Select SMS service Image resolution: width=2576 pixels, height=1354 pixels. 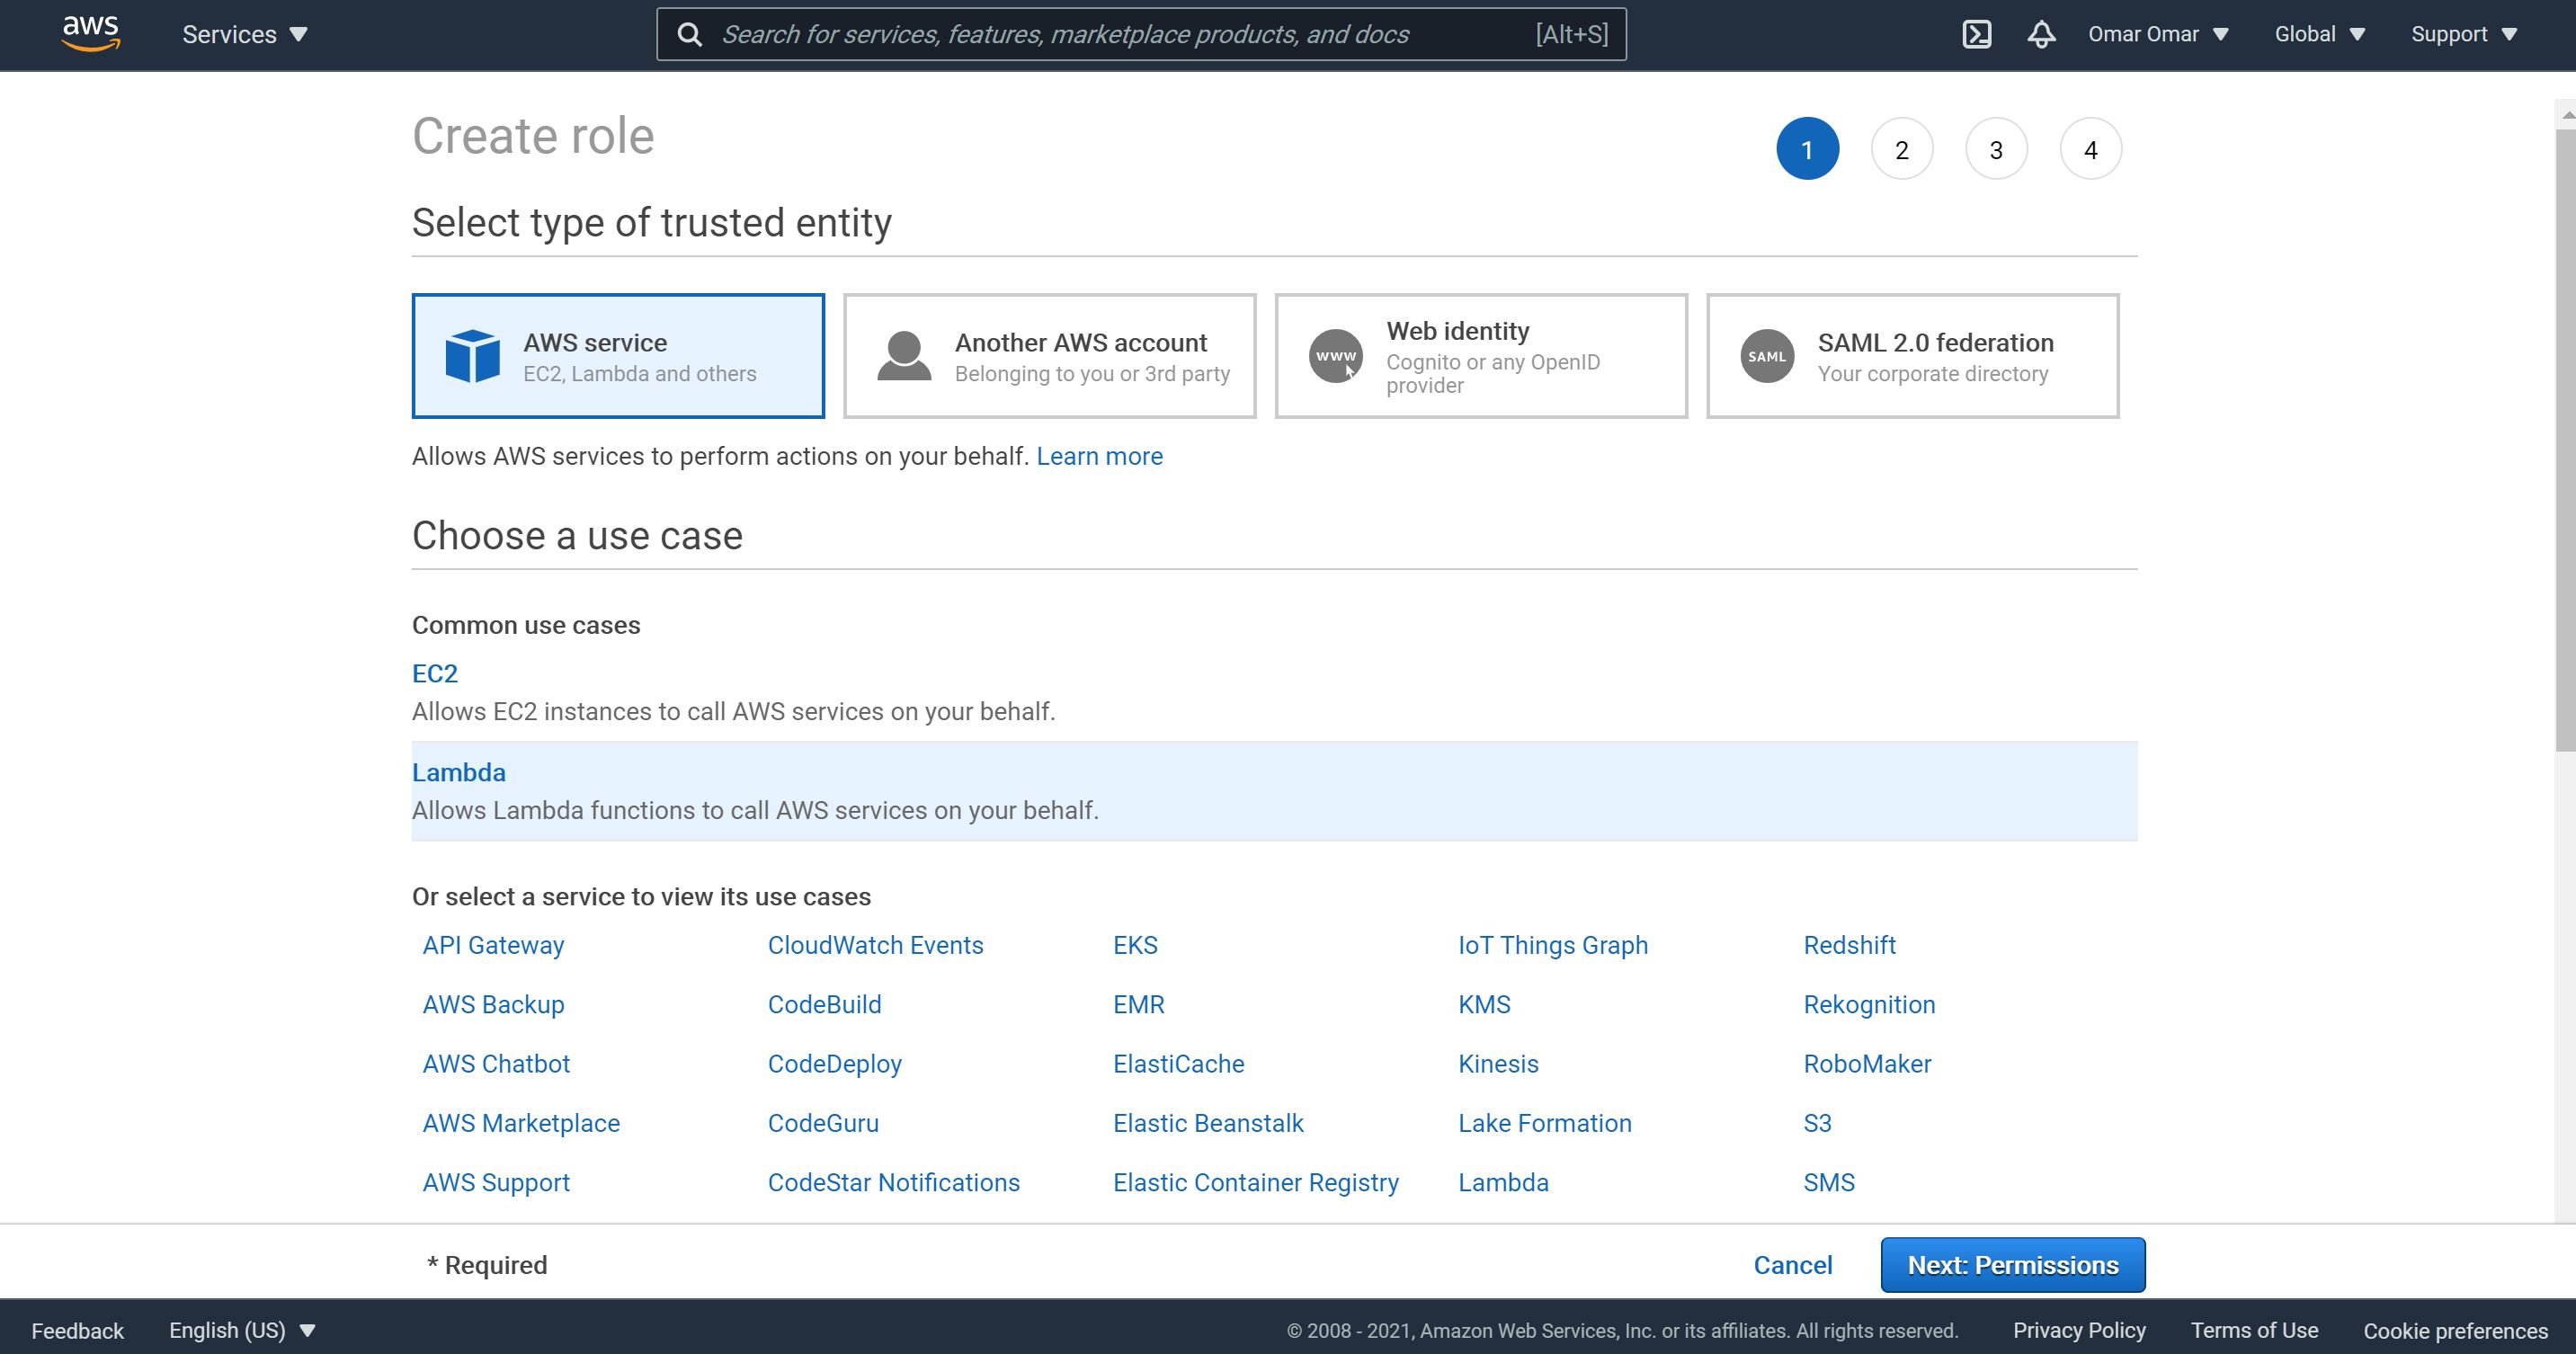(x=1828, y=1182)
